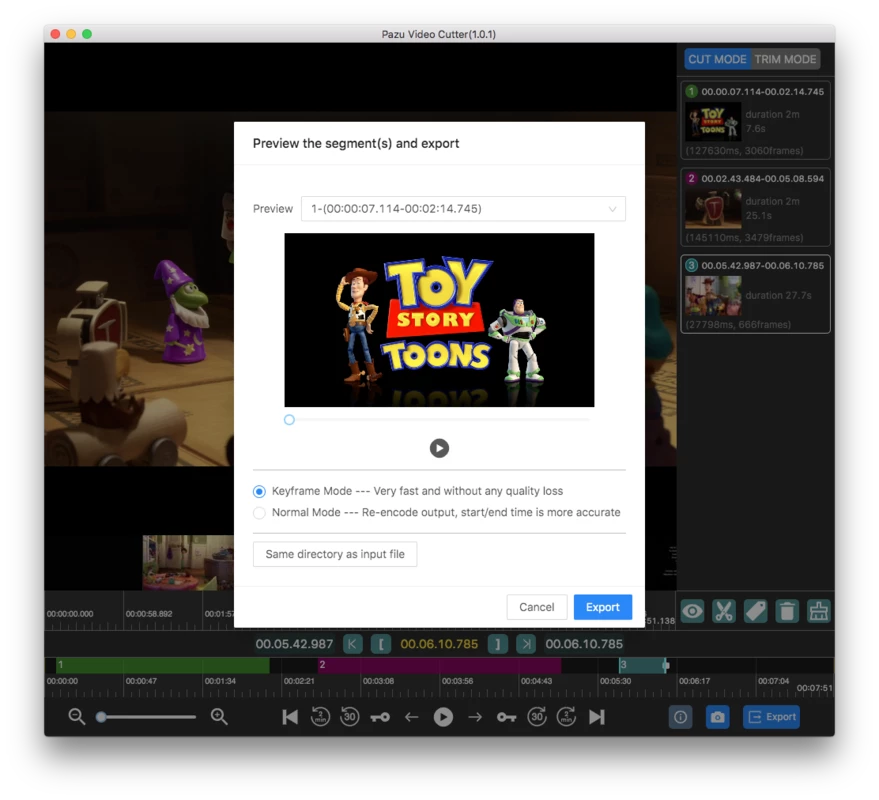The height and width of the screenshot is (800, 879).
Task: Rewind 30 seconds icon
Action: [350, 716]
